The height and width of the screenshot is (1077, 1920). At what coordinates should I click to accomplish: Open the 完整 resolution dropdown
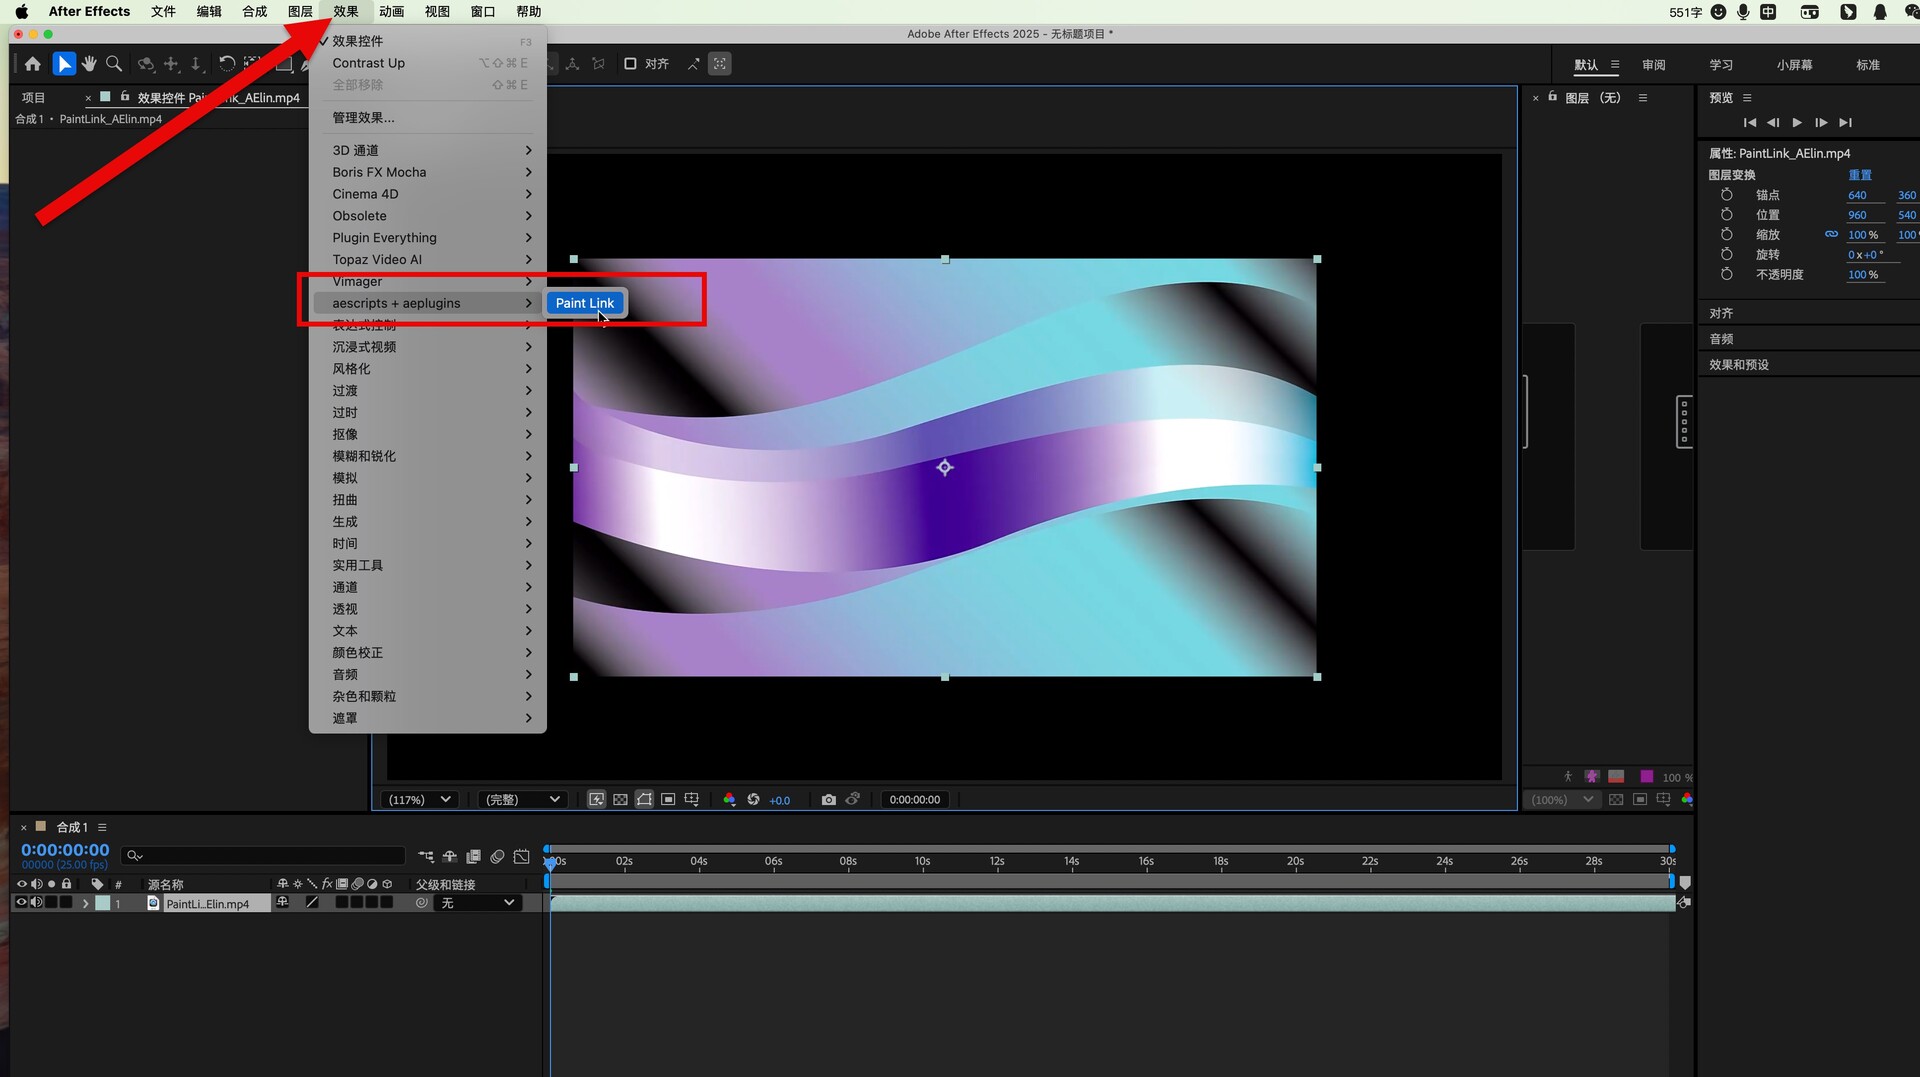[522, 800]
